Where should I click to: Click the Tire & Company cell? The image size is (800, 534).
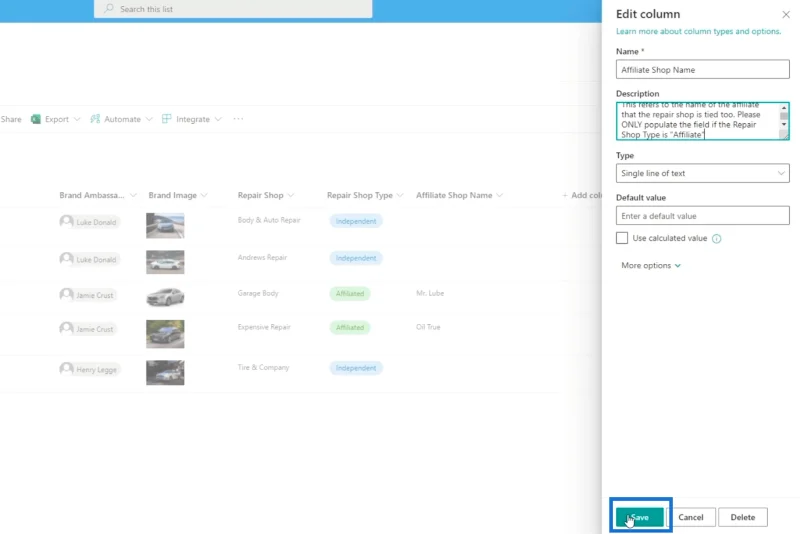point(263,367)
